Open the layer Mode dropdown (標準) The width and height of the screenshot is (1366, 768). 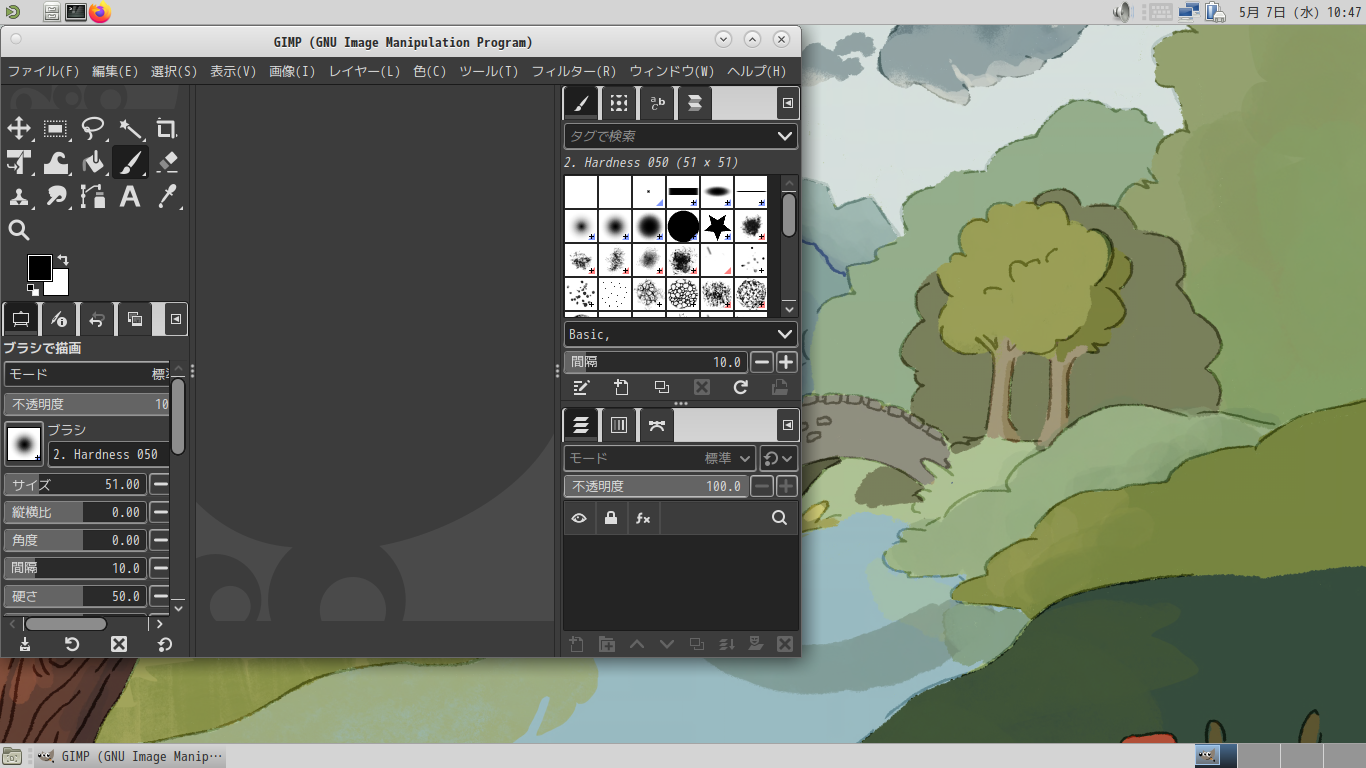[x=660, y=458]
